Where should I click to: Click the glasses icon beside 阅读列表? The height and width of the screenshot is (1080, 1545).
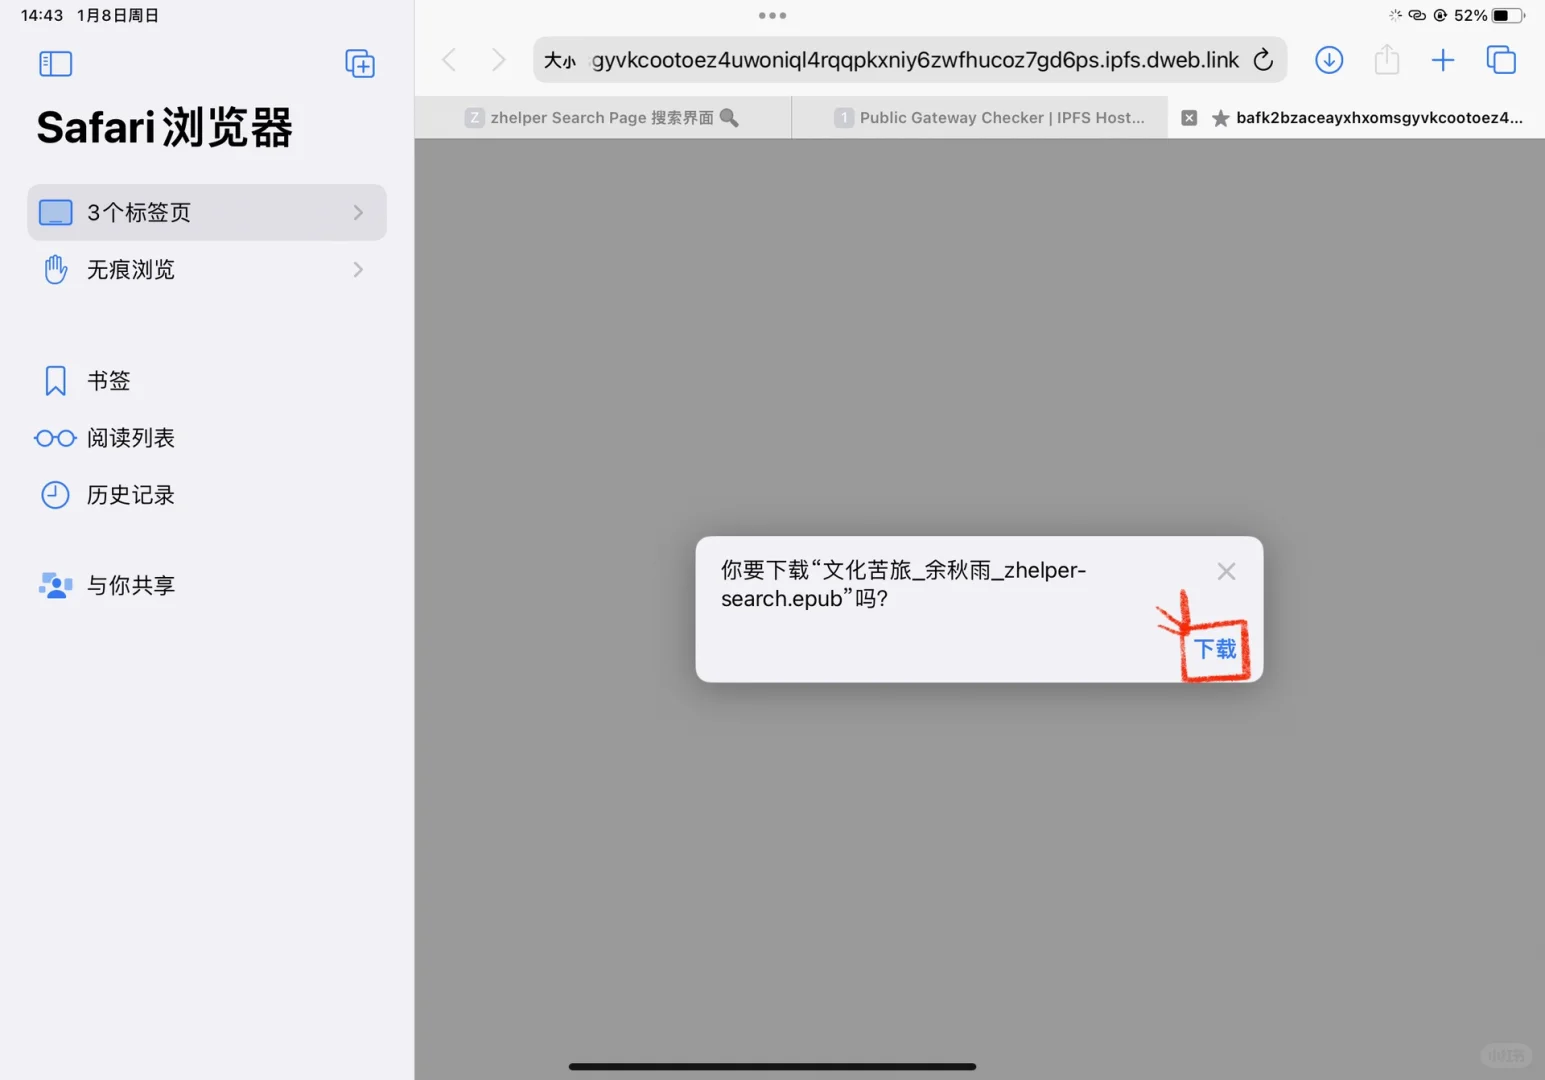pyautogui.click(x=55, y=438)
